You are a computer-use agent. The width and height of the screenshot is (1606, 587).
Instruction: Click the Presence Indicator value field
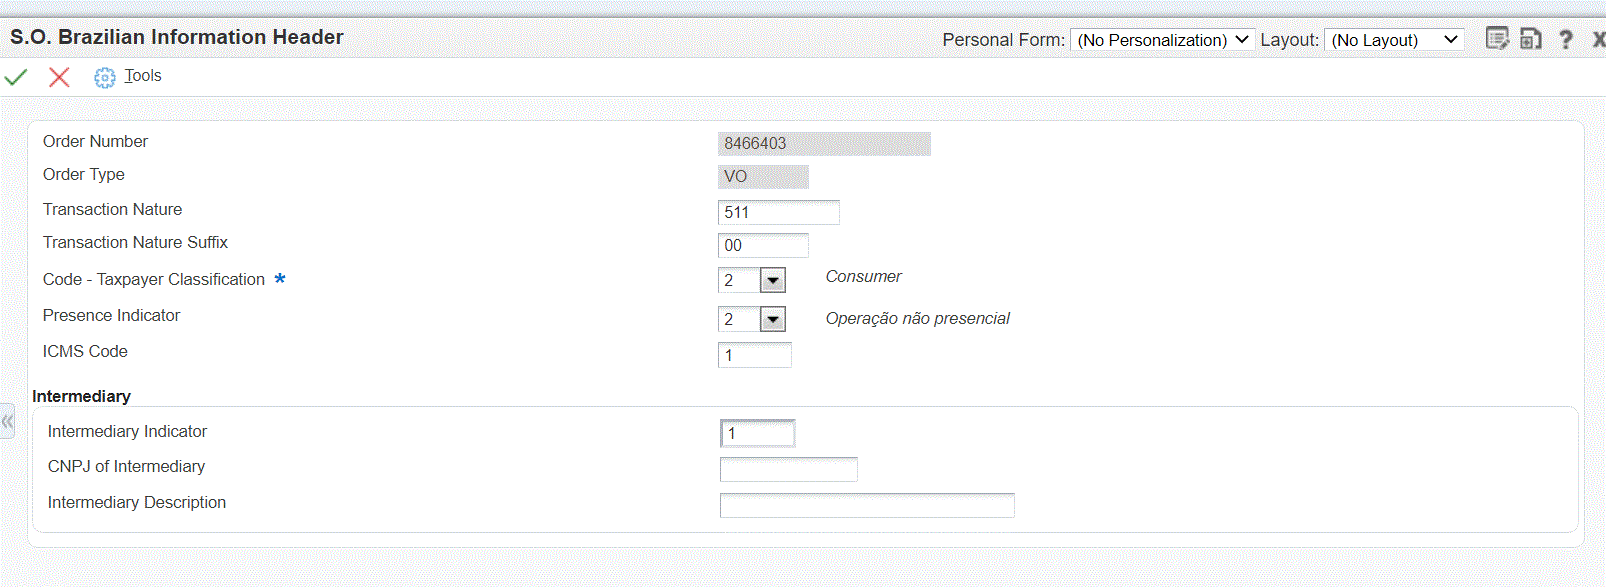coord(739,320)
